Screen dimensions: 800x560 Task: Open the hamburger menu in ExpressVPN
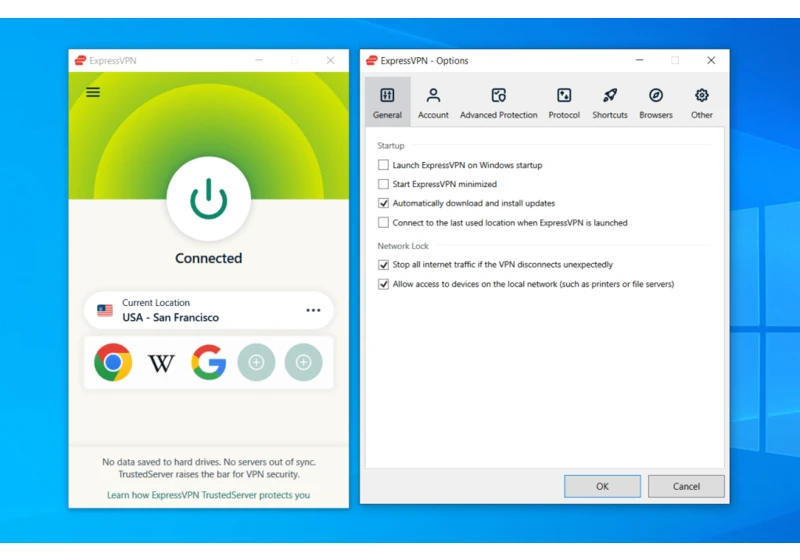[x=93, y=92]
